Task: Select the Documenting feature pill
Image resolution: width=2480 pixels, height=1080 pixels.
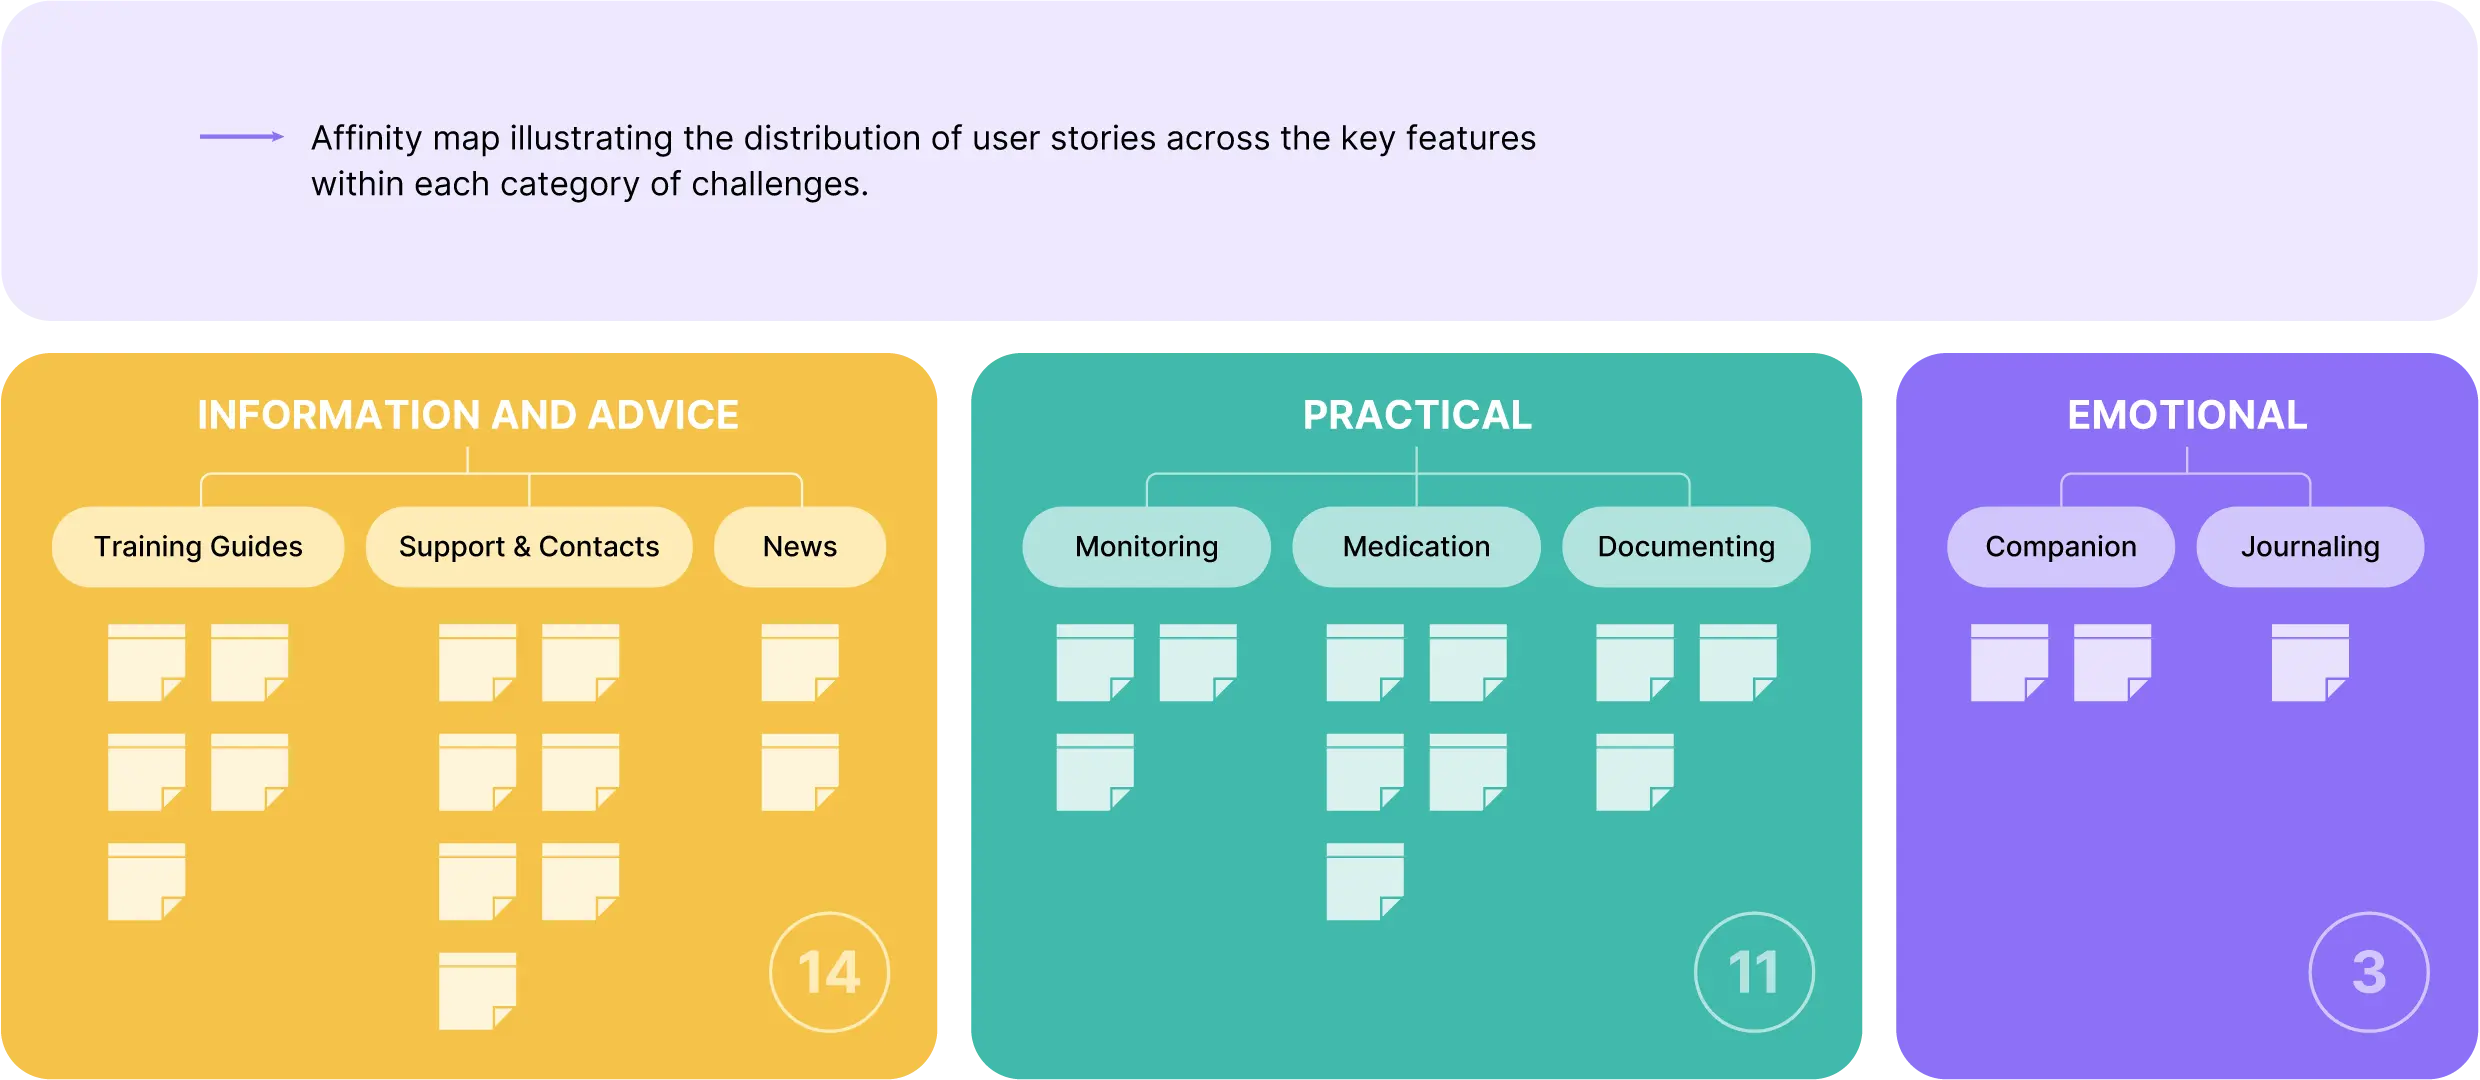Action: (1686, 547)
